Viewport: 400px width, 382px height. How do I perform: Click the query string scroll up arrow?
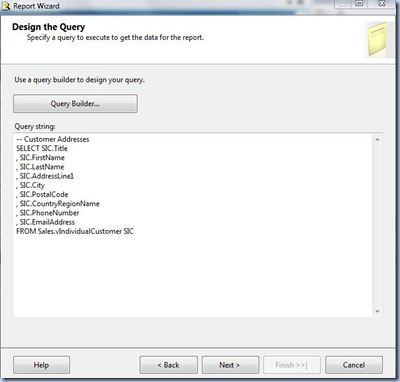coord(377,139)
